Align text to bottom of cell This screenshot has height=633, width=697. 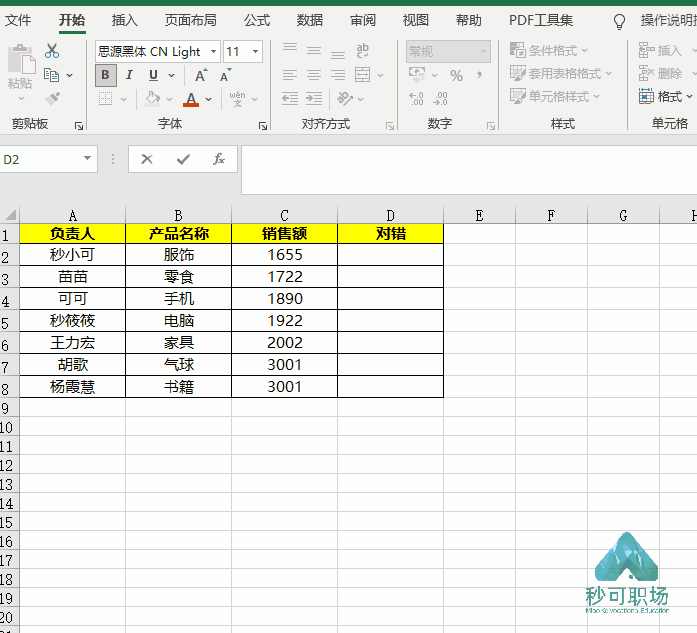[x=338, y=53]
